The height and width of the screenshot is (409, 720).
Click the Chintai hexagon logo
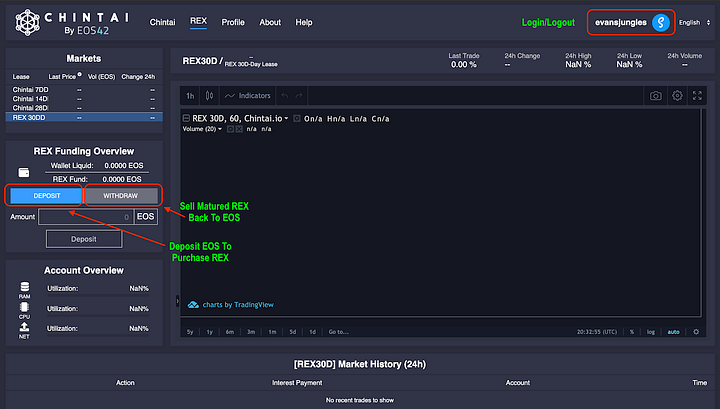click(28, 22)
